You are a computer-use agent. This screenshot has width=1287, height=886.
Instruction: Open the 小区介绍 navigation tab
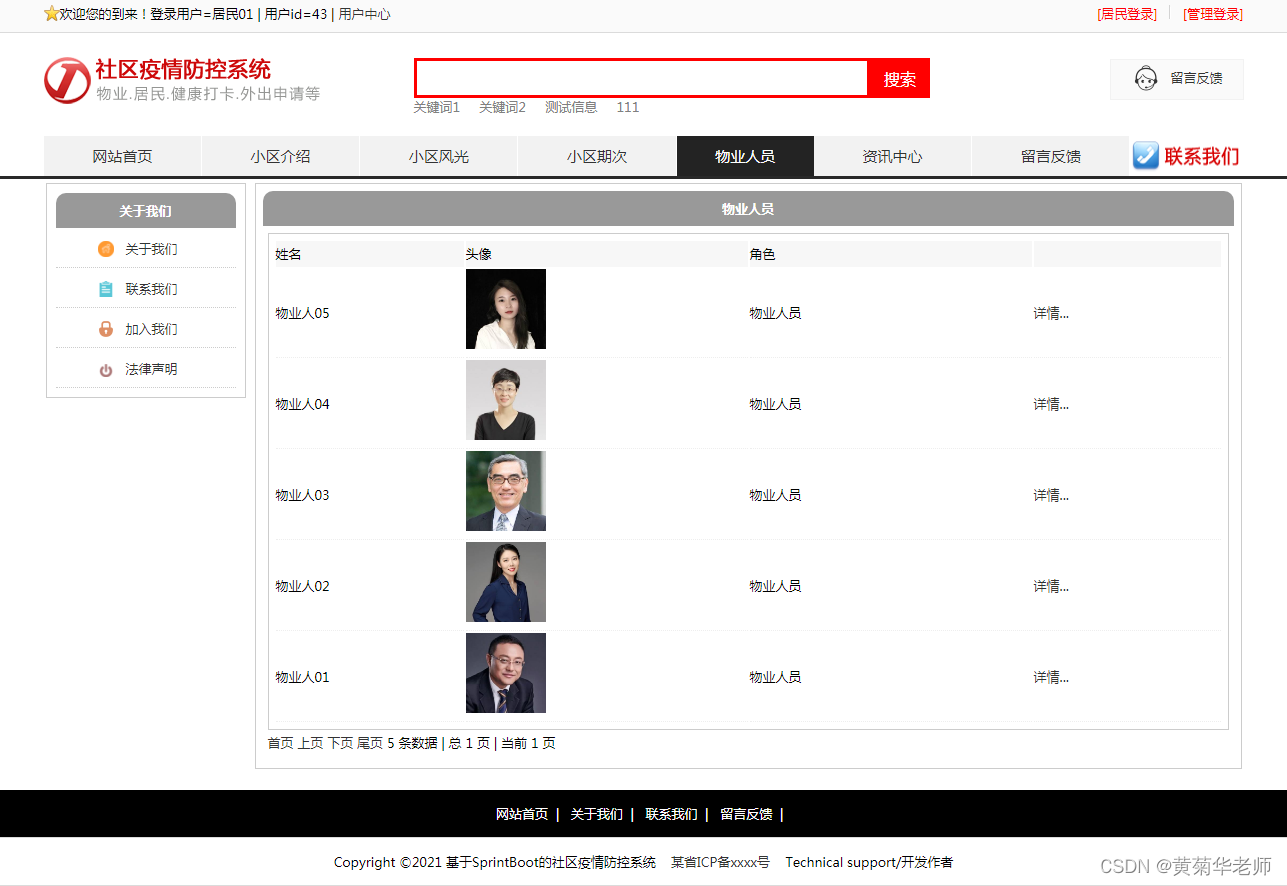pos(280,156)
